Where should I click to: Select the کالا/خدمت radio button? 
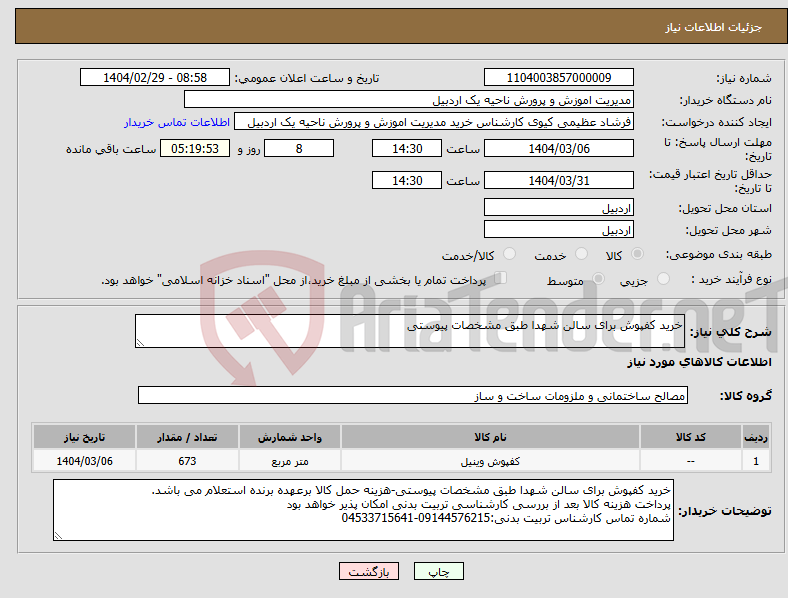(510, 254)
